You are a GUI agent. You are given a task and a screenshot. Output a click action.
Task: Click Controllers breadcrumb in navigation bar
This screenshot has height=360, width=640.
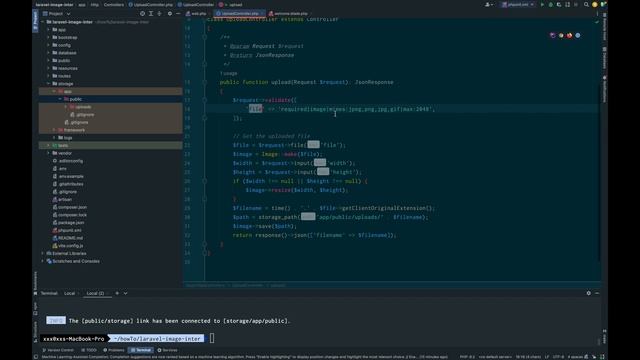click(x=113, y=4)
